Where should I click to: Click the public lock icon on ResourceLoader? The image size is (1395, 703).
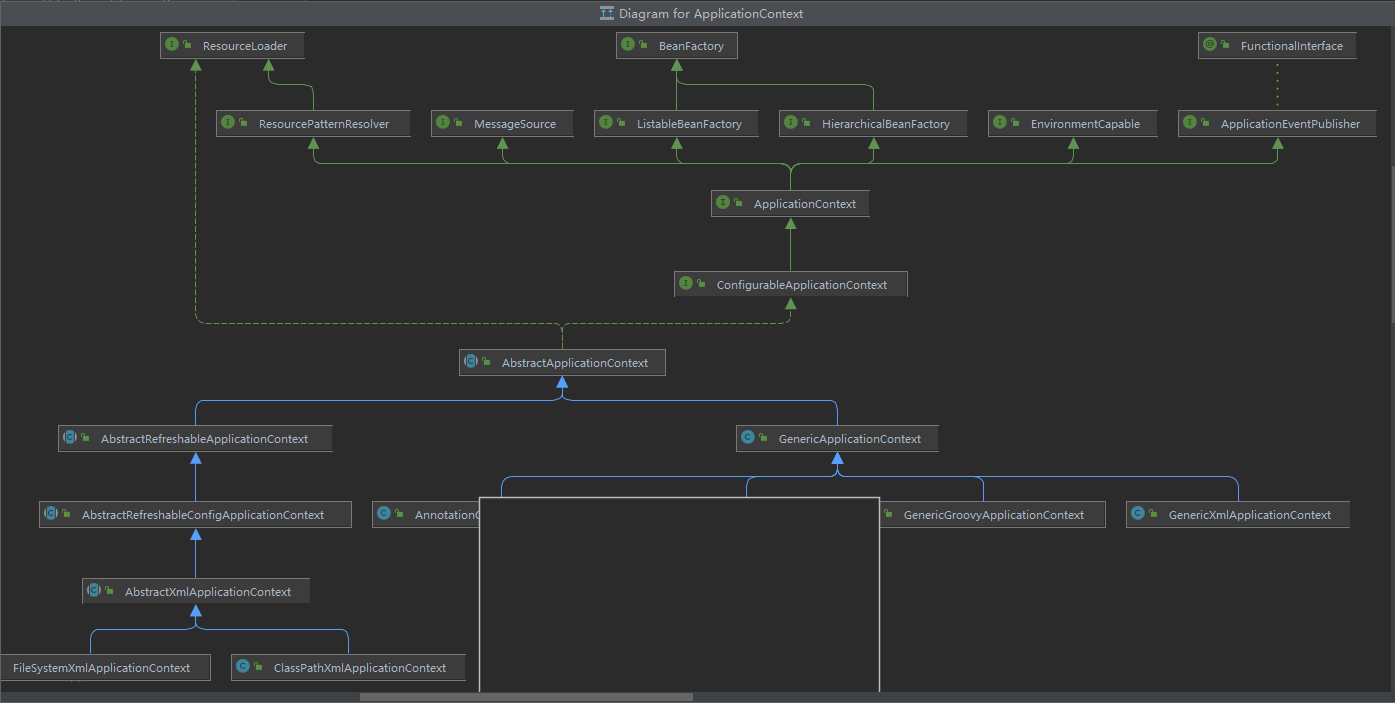click(188, 46)
